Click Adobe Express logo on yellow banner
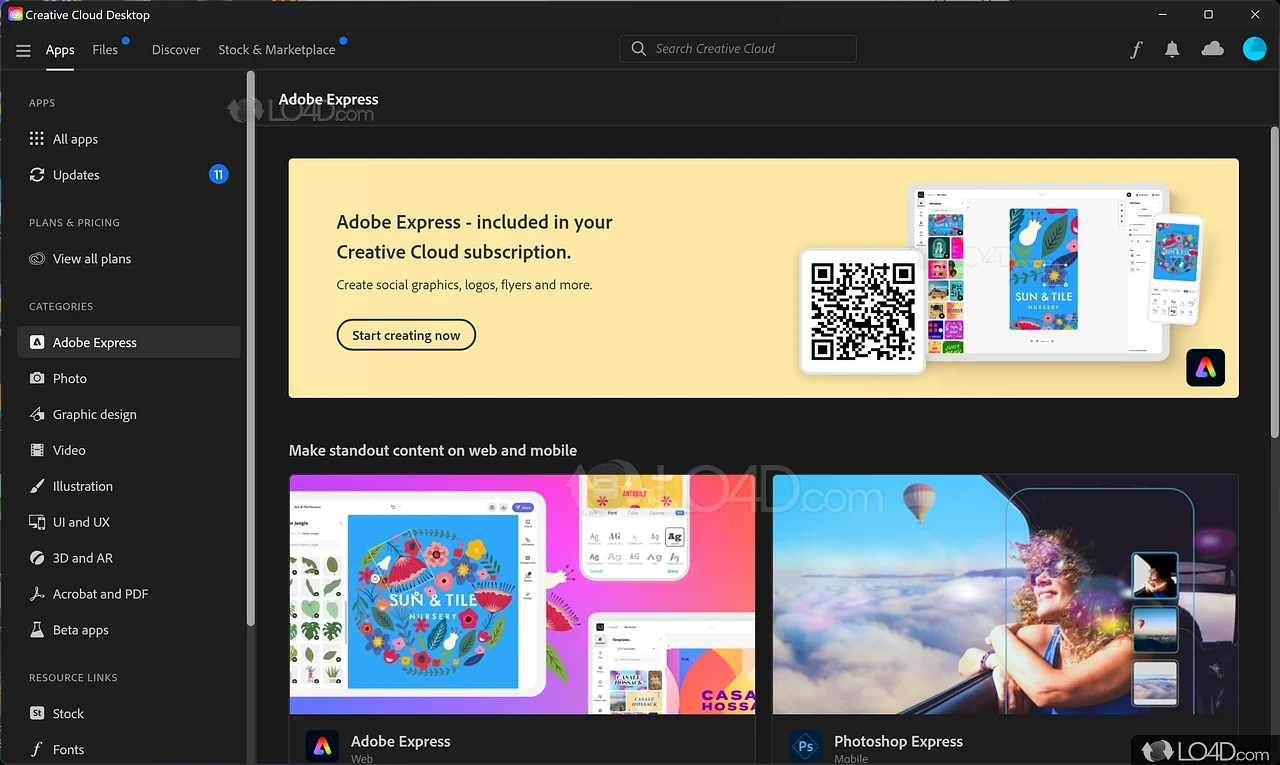The width and height of the screenshot is (1280, 765). pyautogui.click(x=1205, y=368)
